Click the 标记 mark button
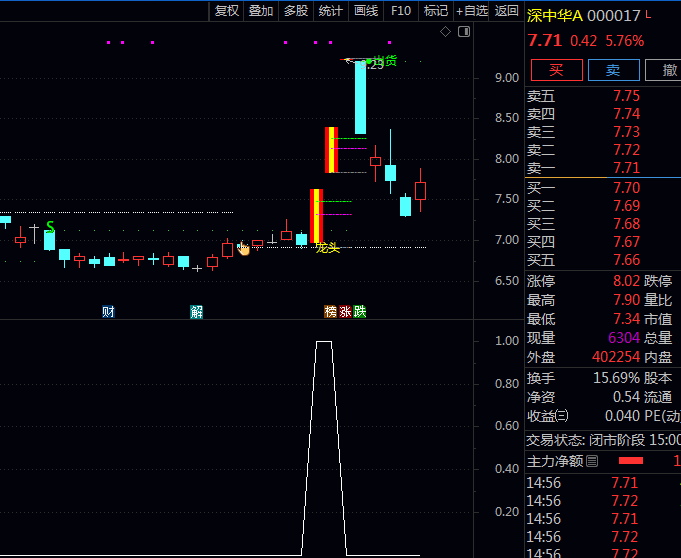This screenshot has height=558, width=681. point(436,10)
